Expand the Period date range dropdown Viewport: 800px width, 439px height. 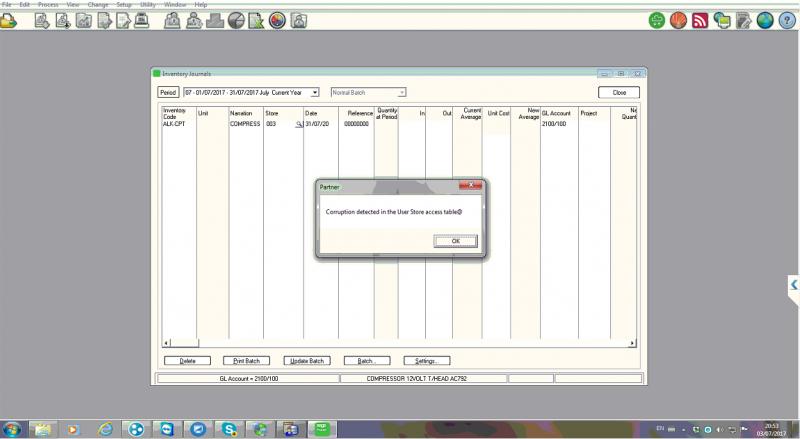(x=314, y=92)
